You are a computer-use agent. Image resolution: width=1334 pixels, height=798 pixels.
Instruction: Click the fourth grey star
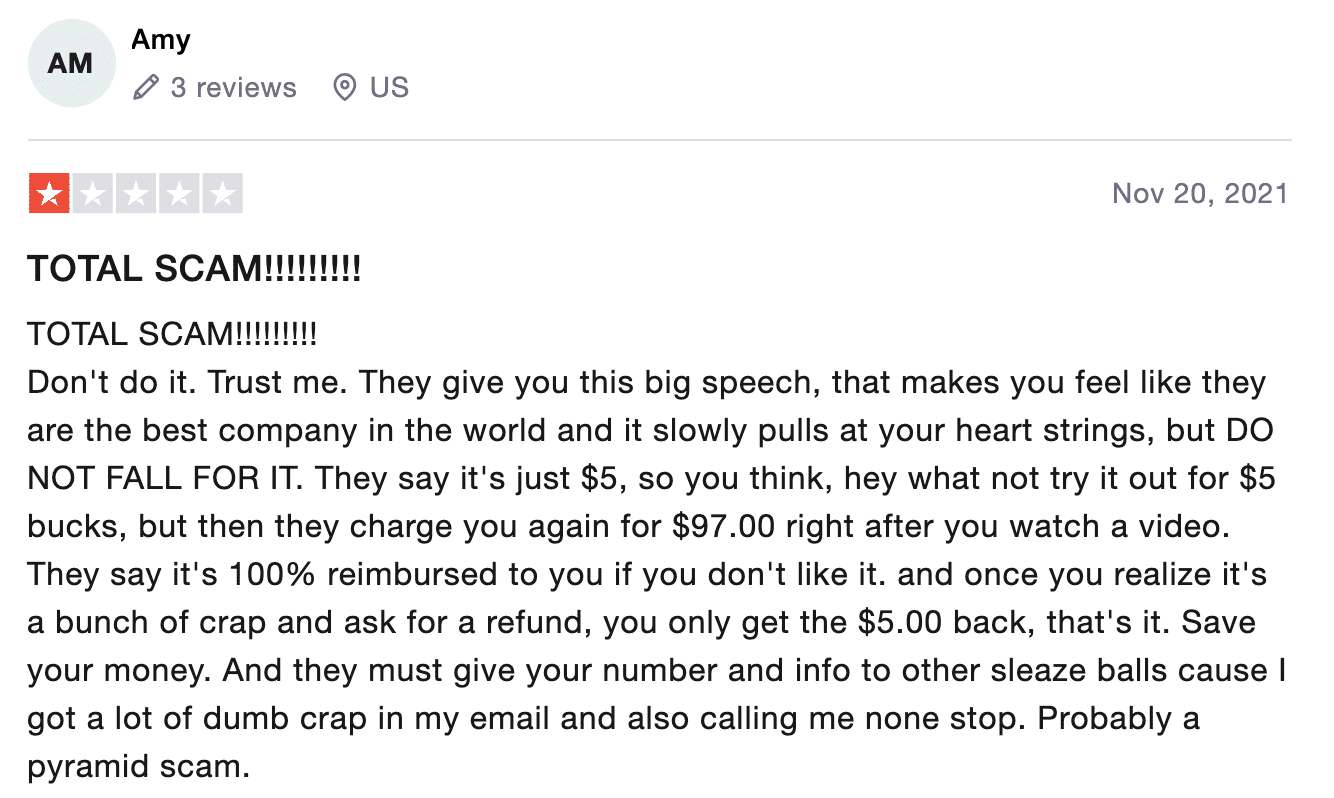179,193
